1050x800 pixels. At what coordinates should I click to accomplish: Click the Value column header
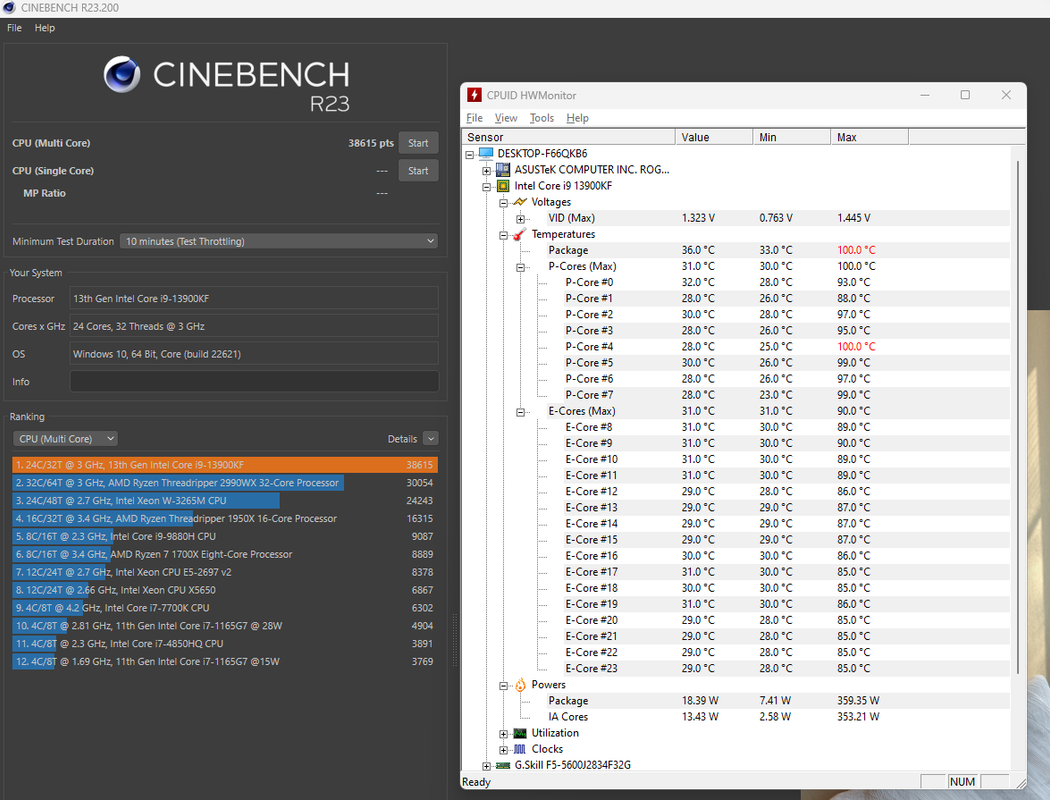point(714,137)
